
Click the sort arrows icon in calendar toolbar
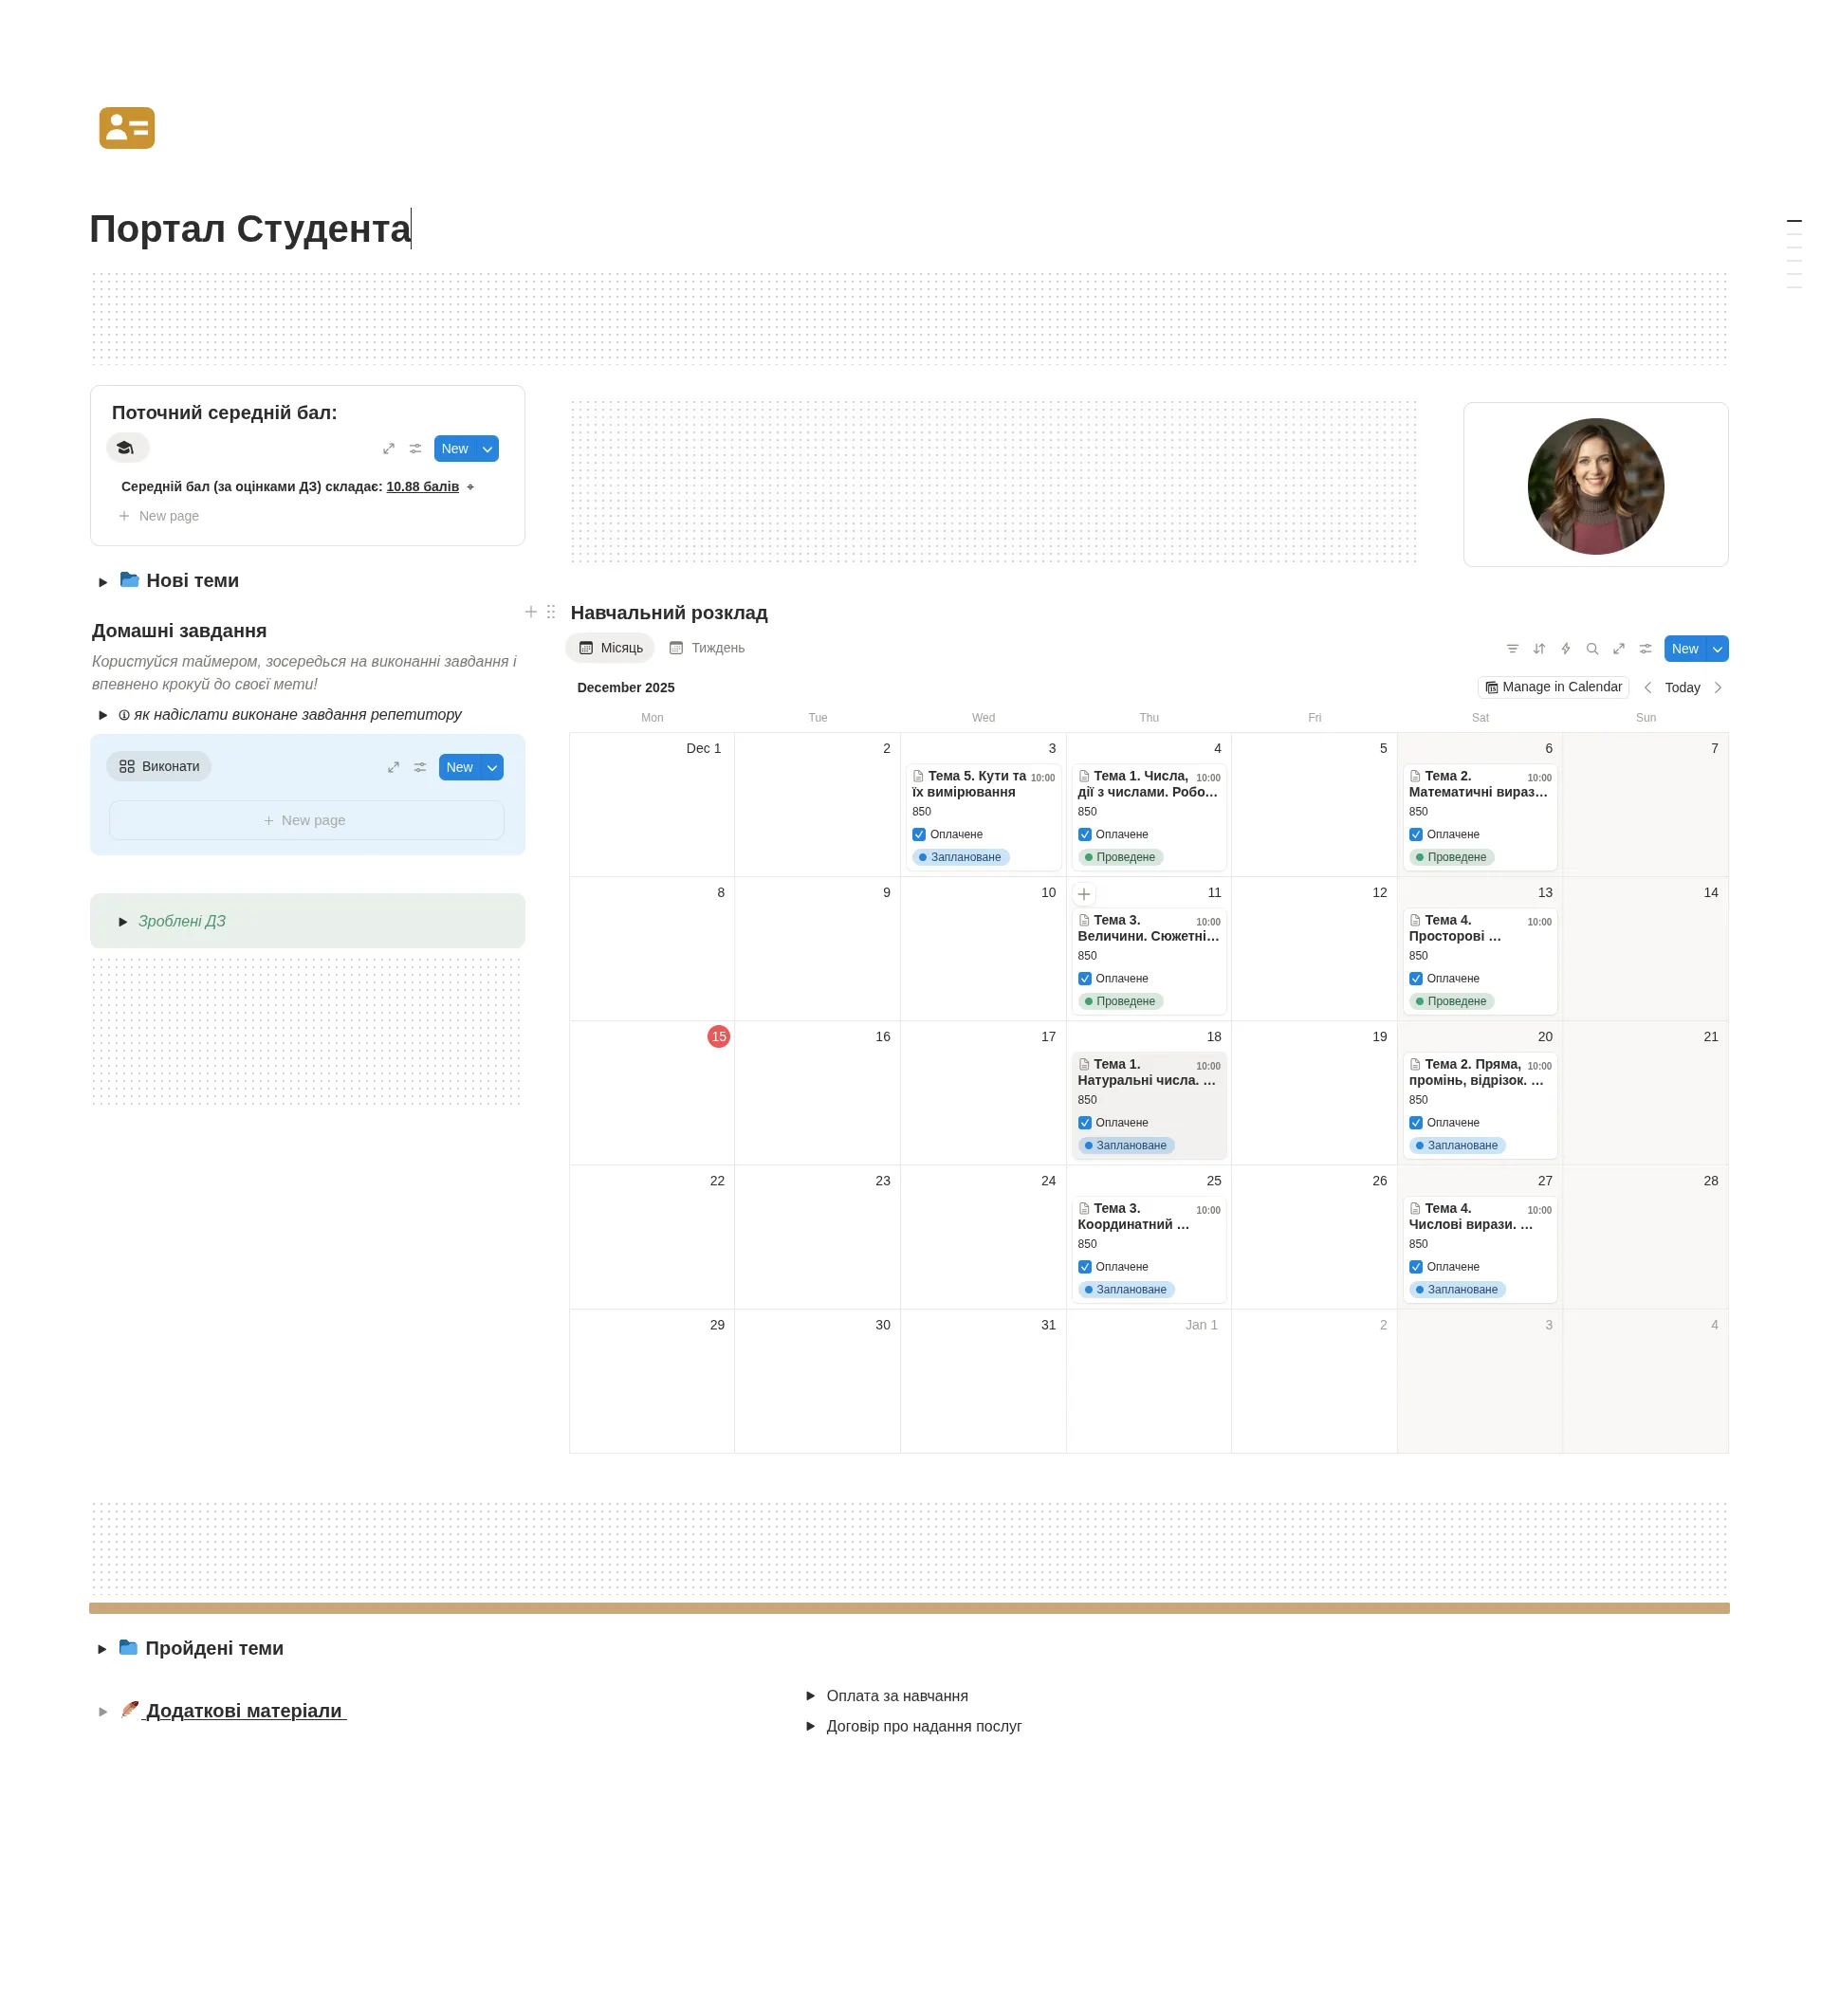[1539, 649]
